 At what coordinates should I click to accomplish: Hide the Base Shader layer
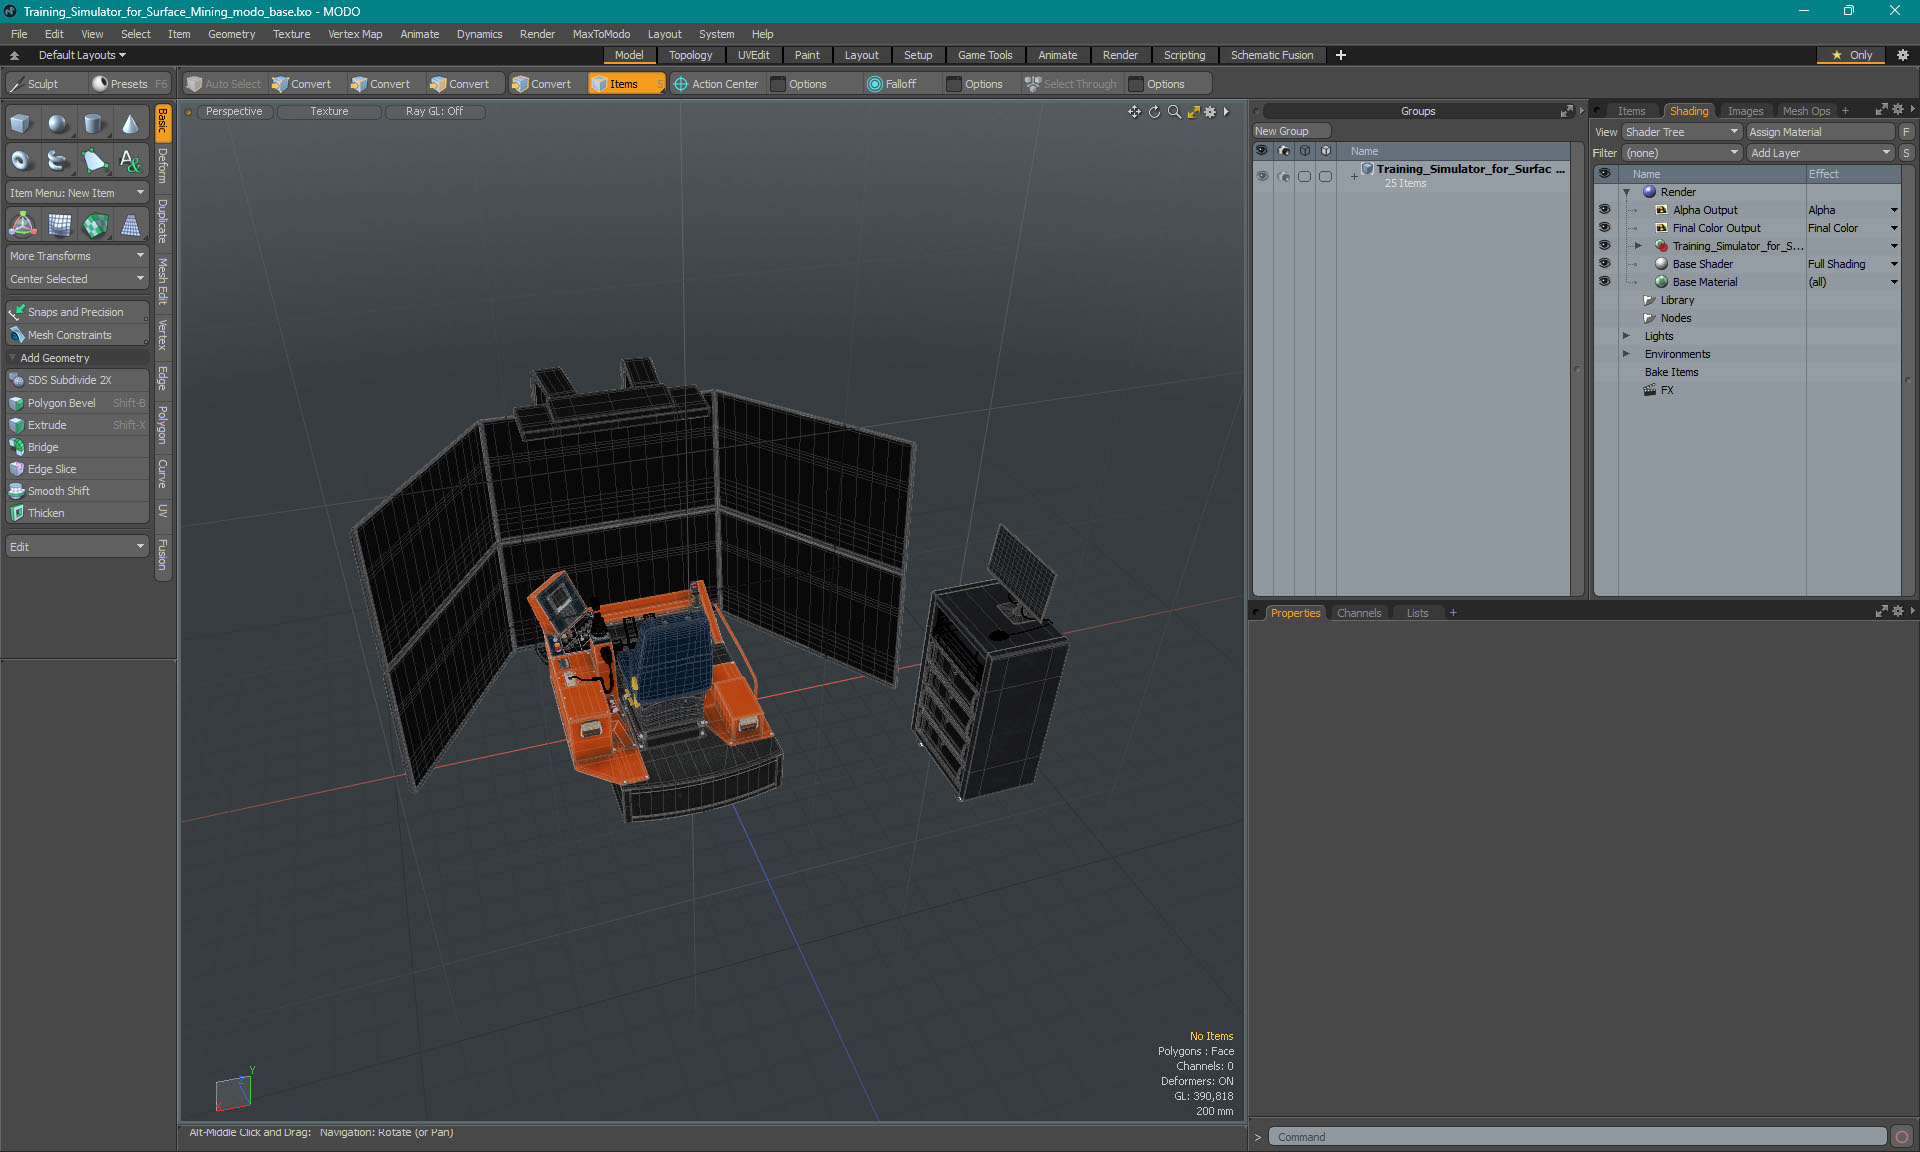tap(1604, 264)
